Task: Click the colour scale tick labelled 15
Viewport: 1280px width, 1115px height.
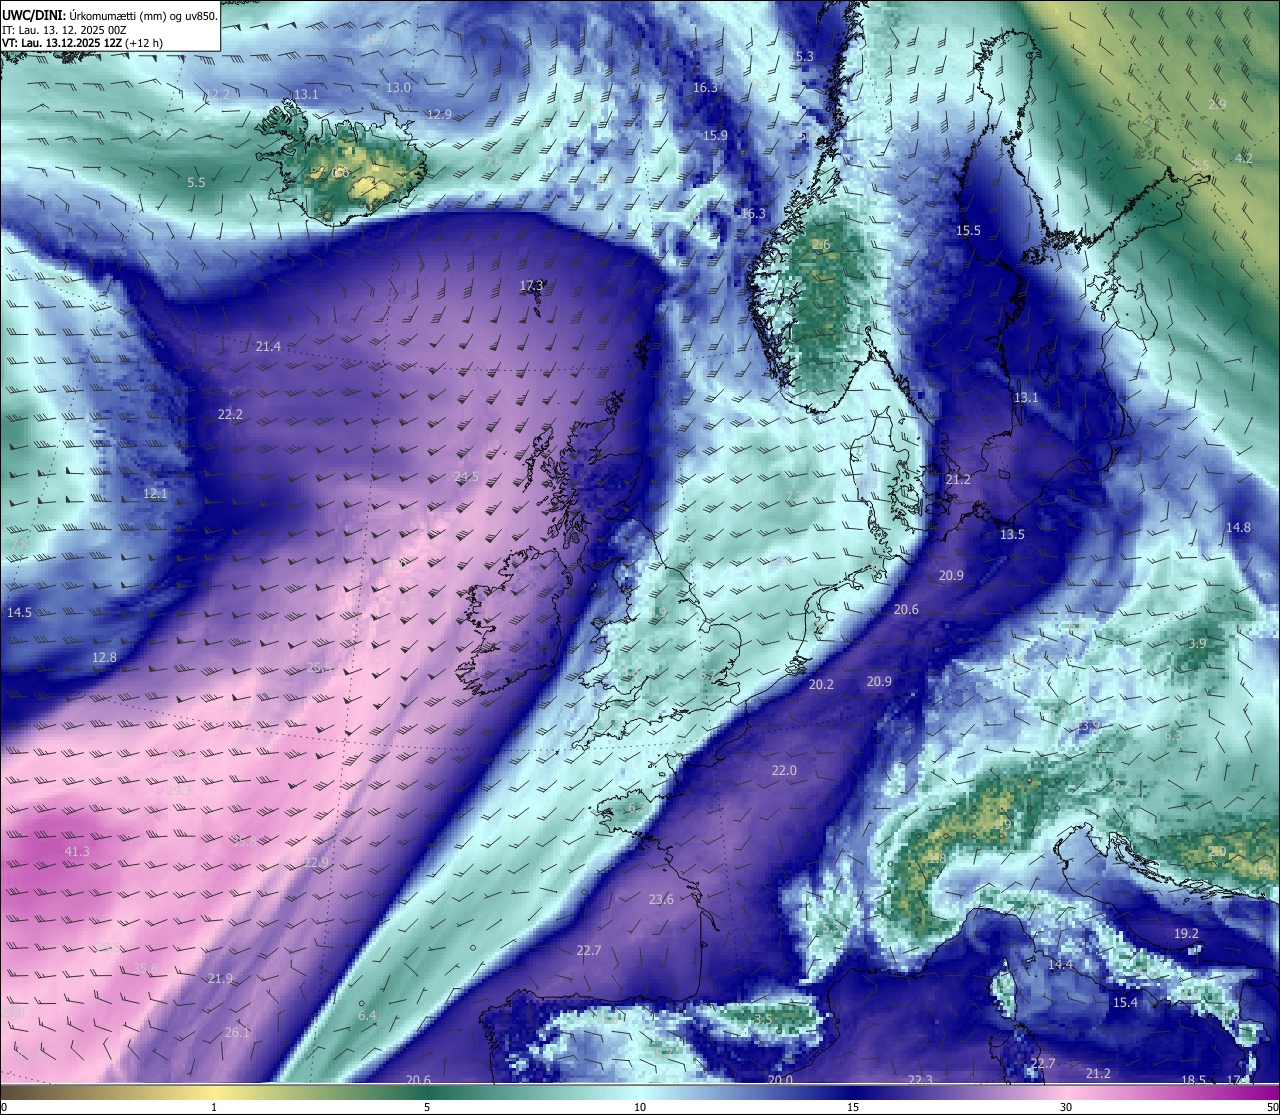Action: 853,1107
